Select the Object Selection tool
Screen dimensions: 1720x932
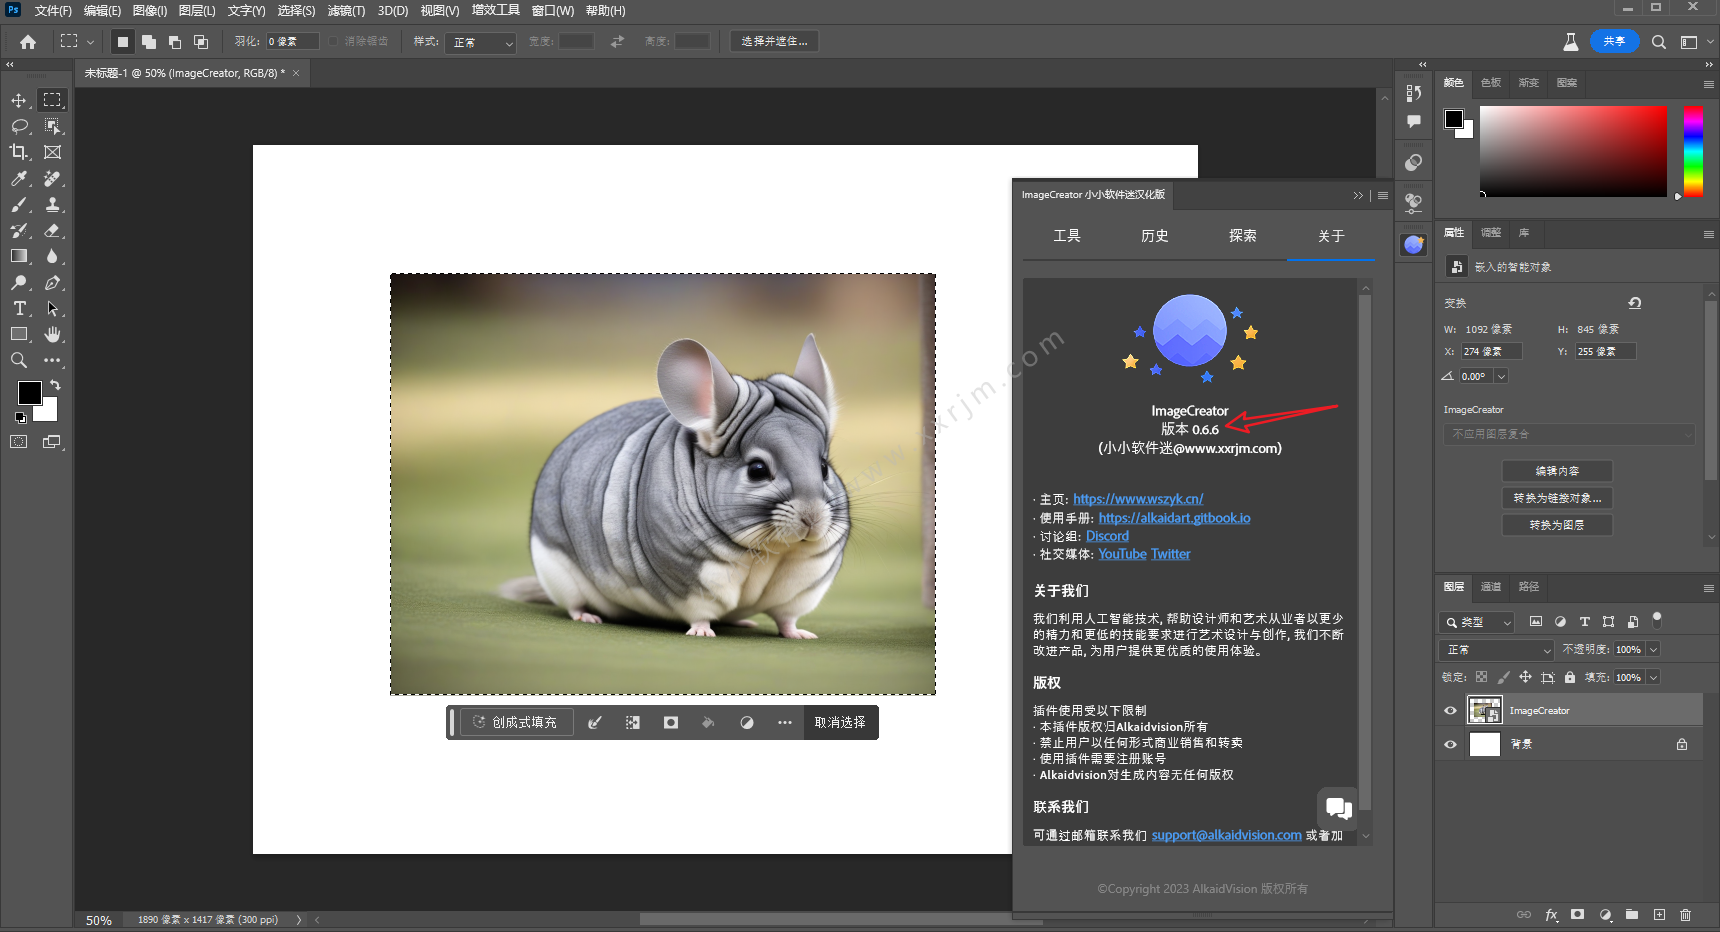click(x=53, y=126)
